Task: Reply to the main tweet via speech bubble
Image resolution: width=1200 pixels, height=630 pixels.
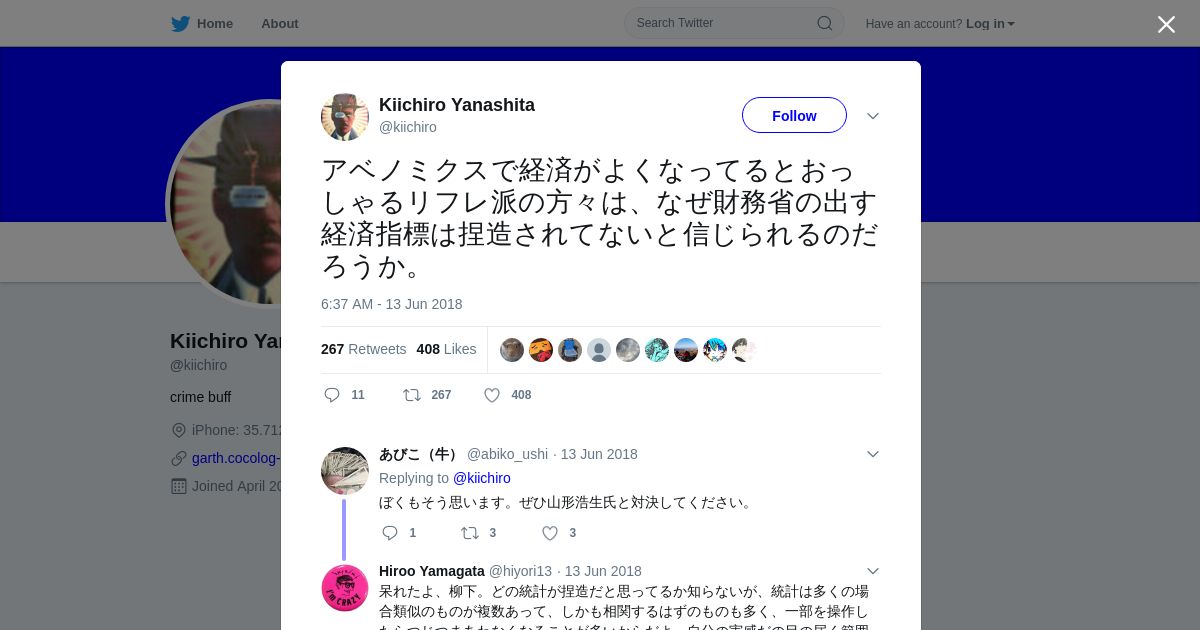Action: pos(332,395)
